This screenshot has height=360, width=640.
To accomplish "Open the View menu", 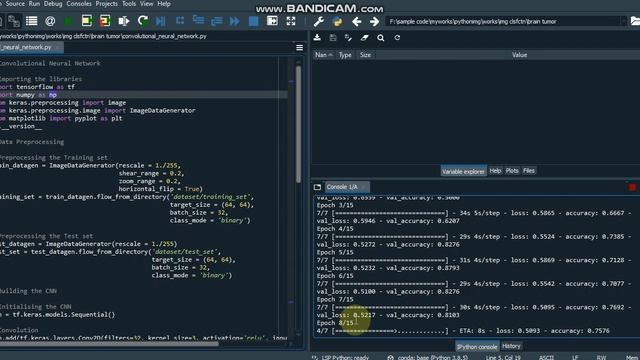I will (x=147, y=4).
